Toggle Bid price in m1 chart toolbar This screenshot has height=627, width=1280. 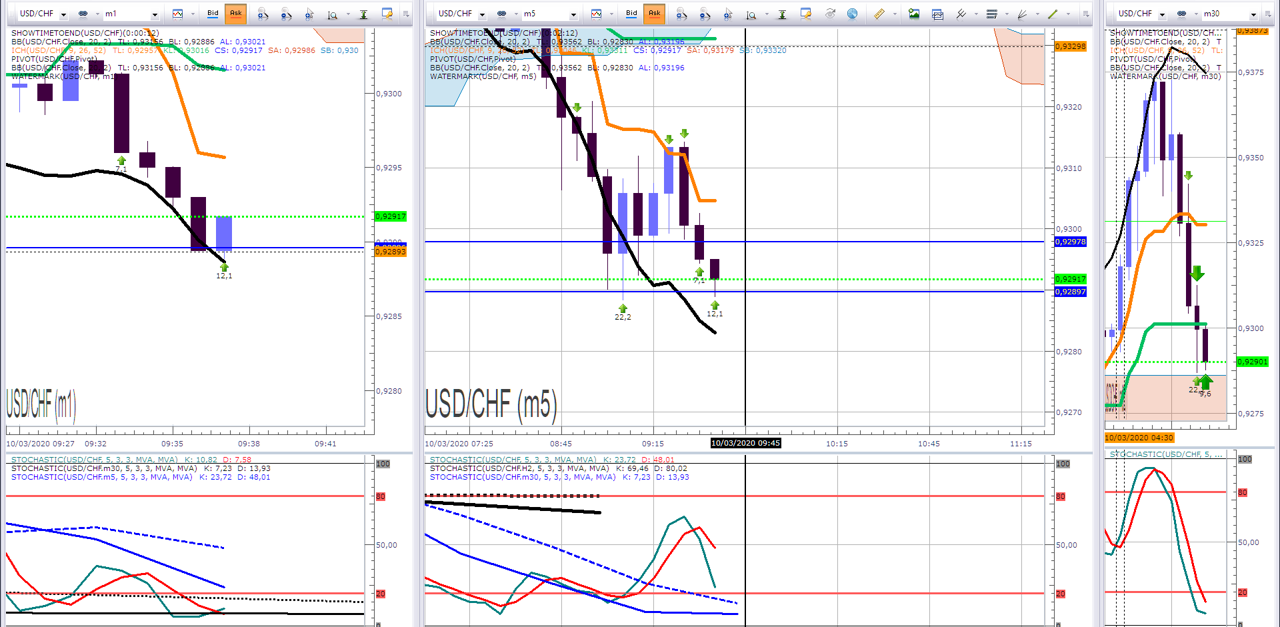[212, 13]
